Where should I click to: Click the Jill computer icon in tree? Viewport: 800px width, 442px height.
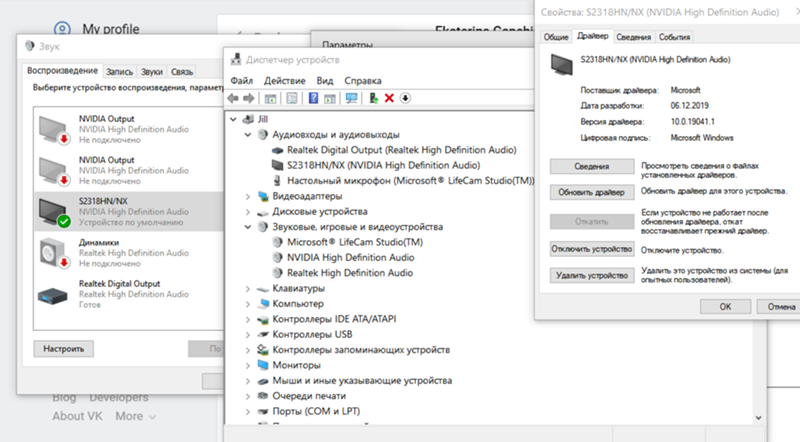tap(248, 119)
